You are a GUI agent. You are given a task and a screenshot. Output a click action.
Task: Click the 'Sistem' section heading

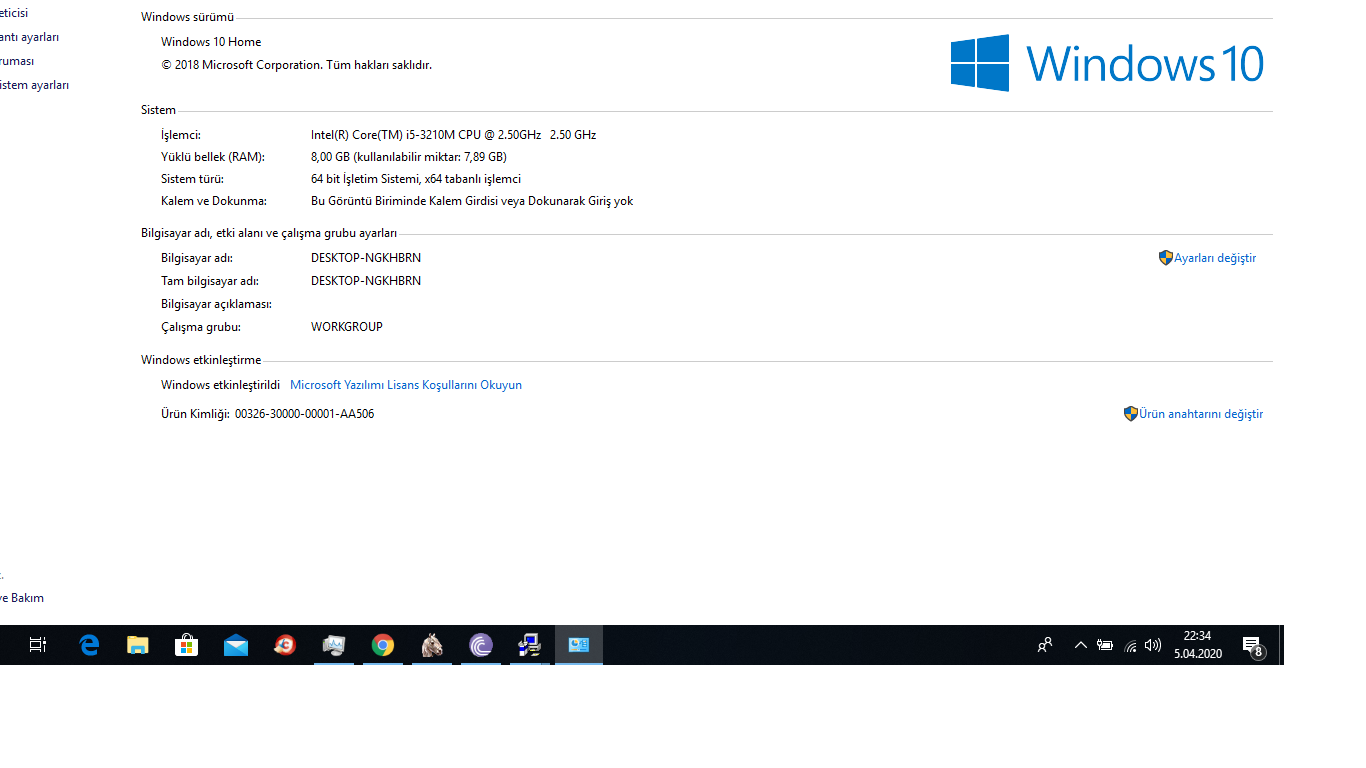click(158, 110)
